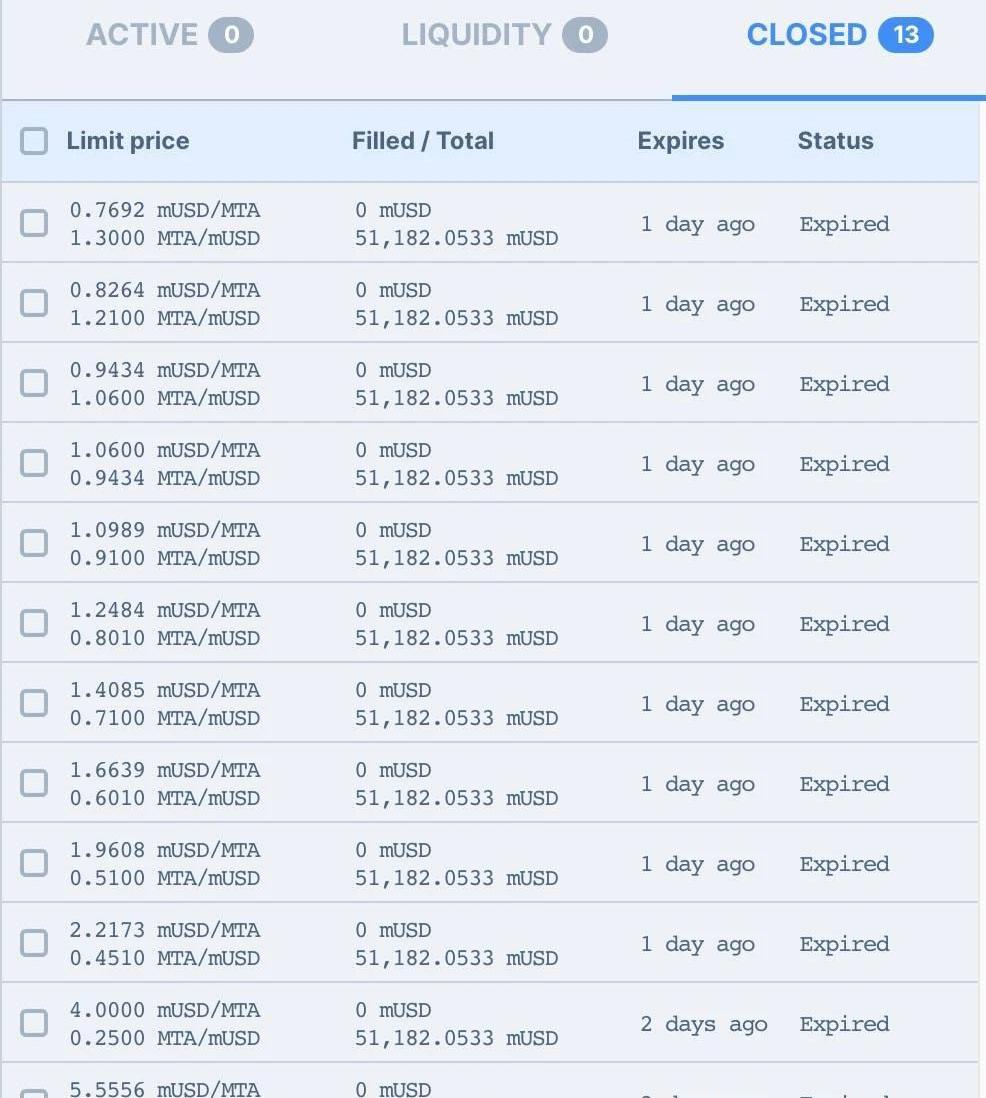Select the 0.8264 mUSD/MTA order checkbox
Image resolution: width=986 pixels, height=1098 pixels.
coord(34,303)
